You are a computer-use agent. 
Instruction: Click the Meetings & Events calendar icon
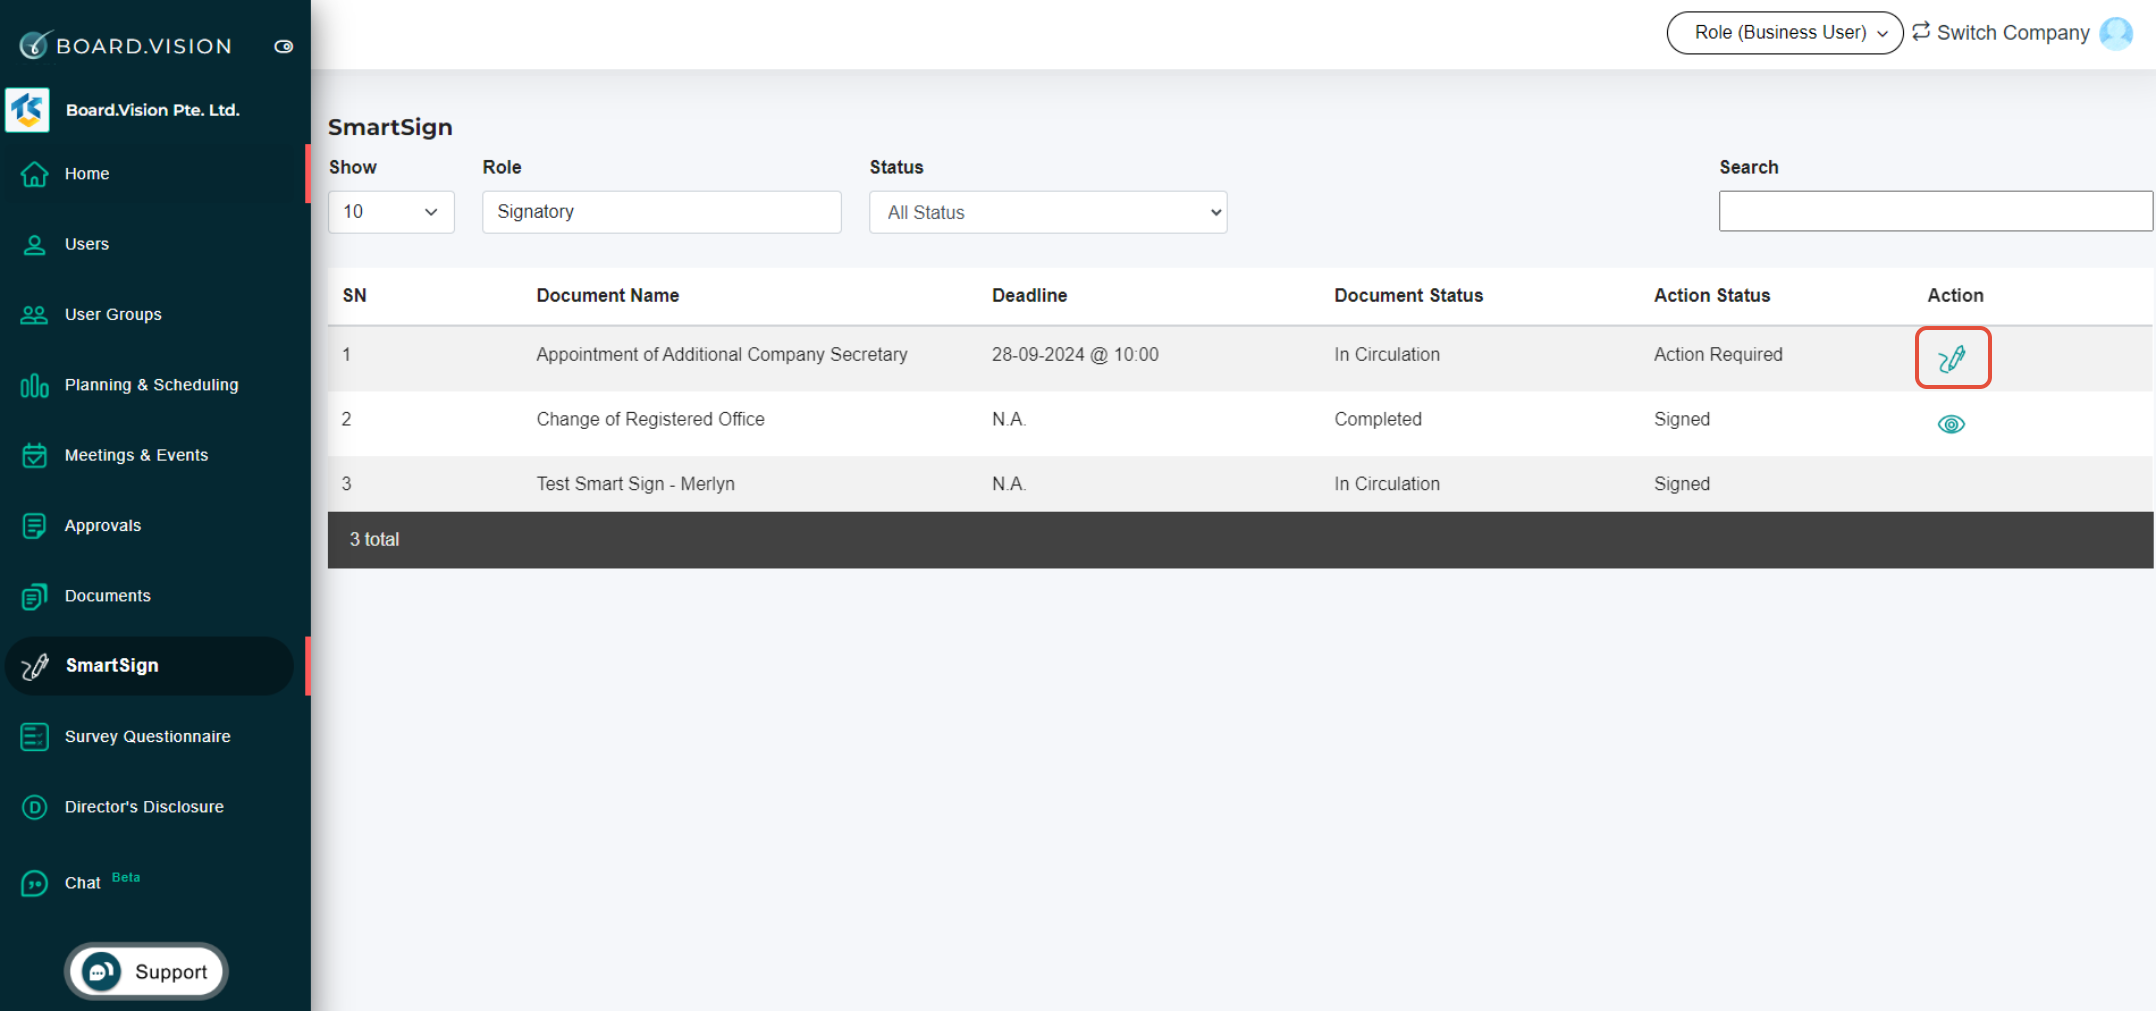coord(34,455)
